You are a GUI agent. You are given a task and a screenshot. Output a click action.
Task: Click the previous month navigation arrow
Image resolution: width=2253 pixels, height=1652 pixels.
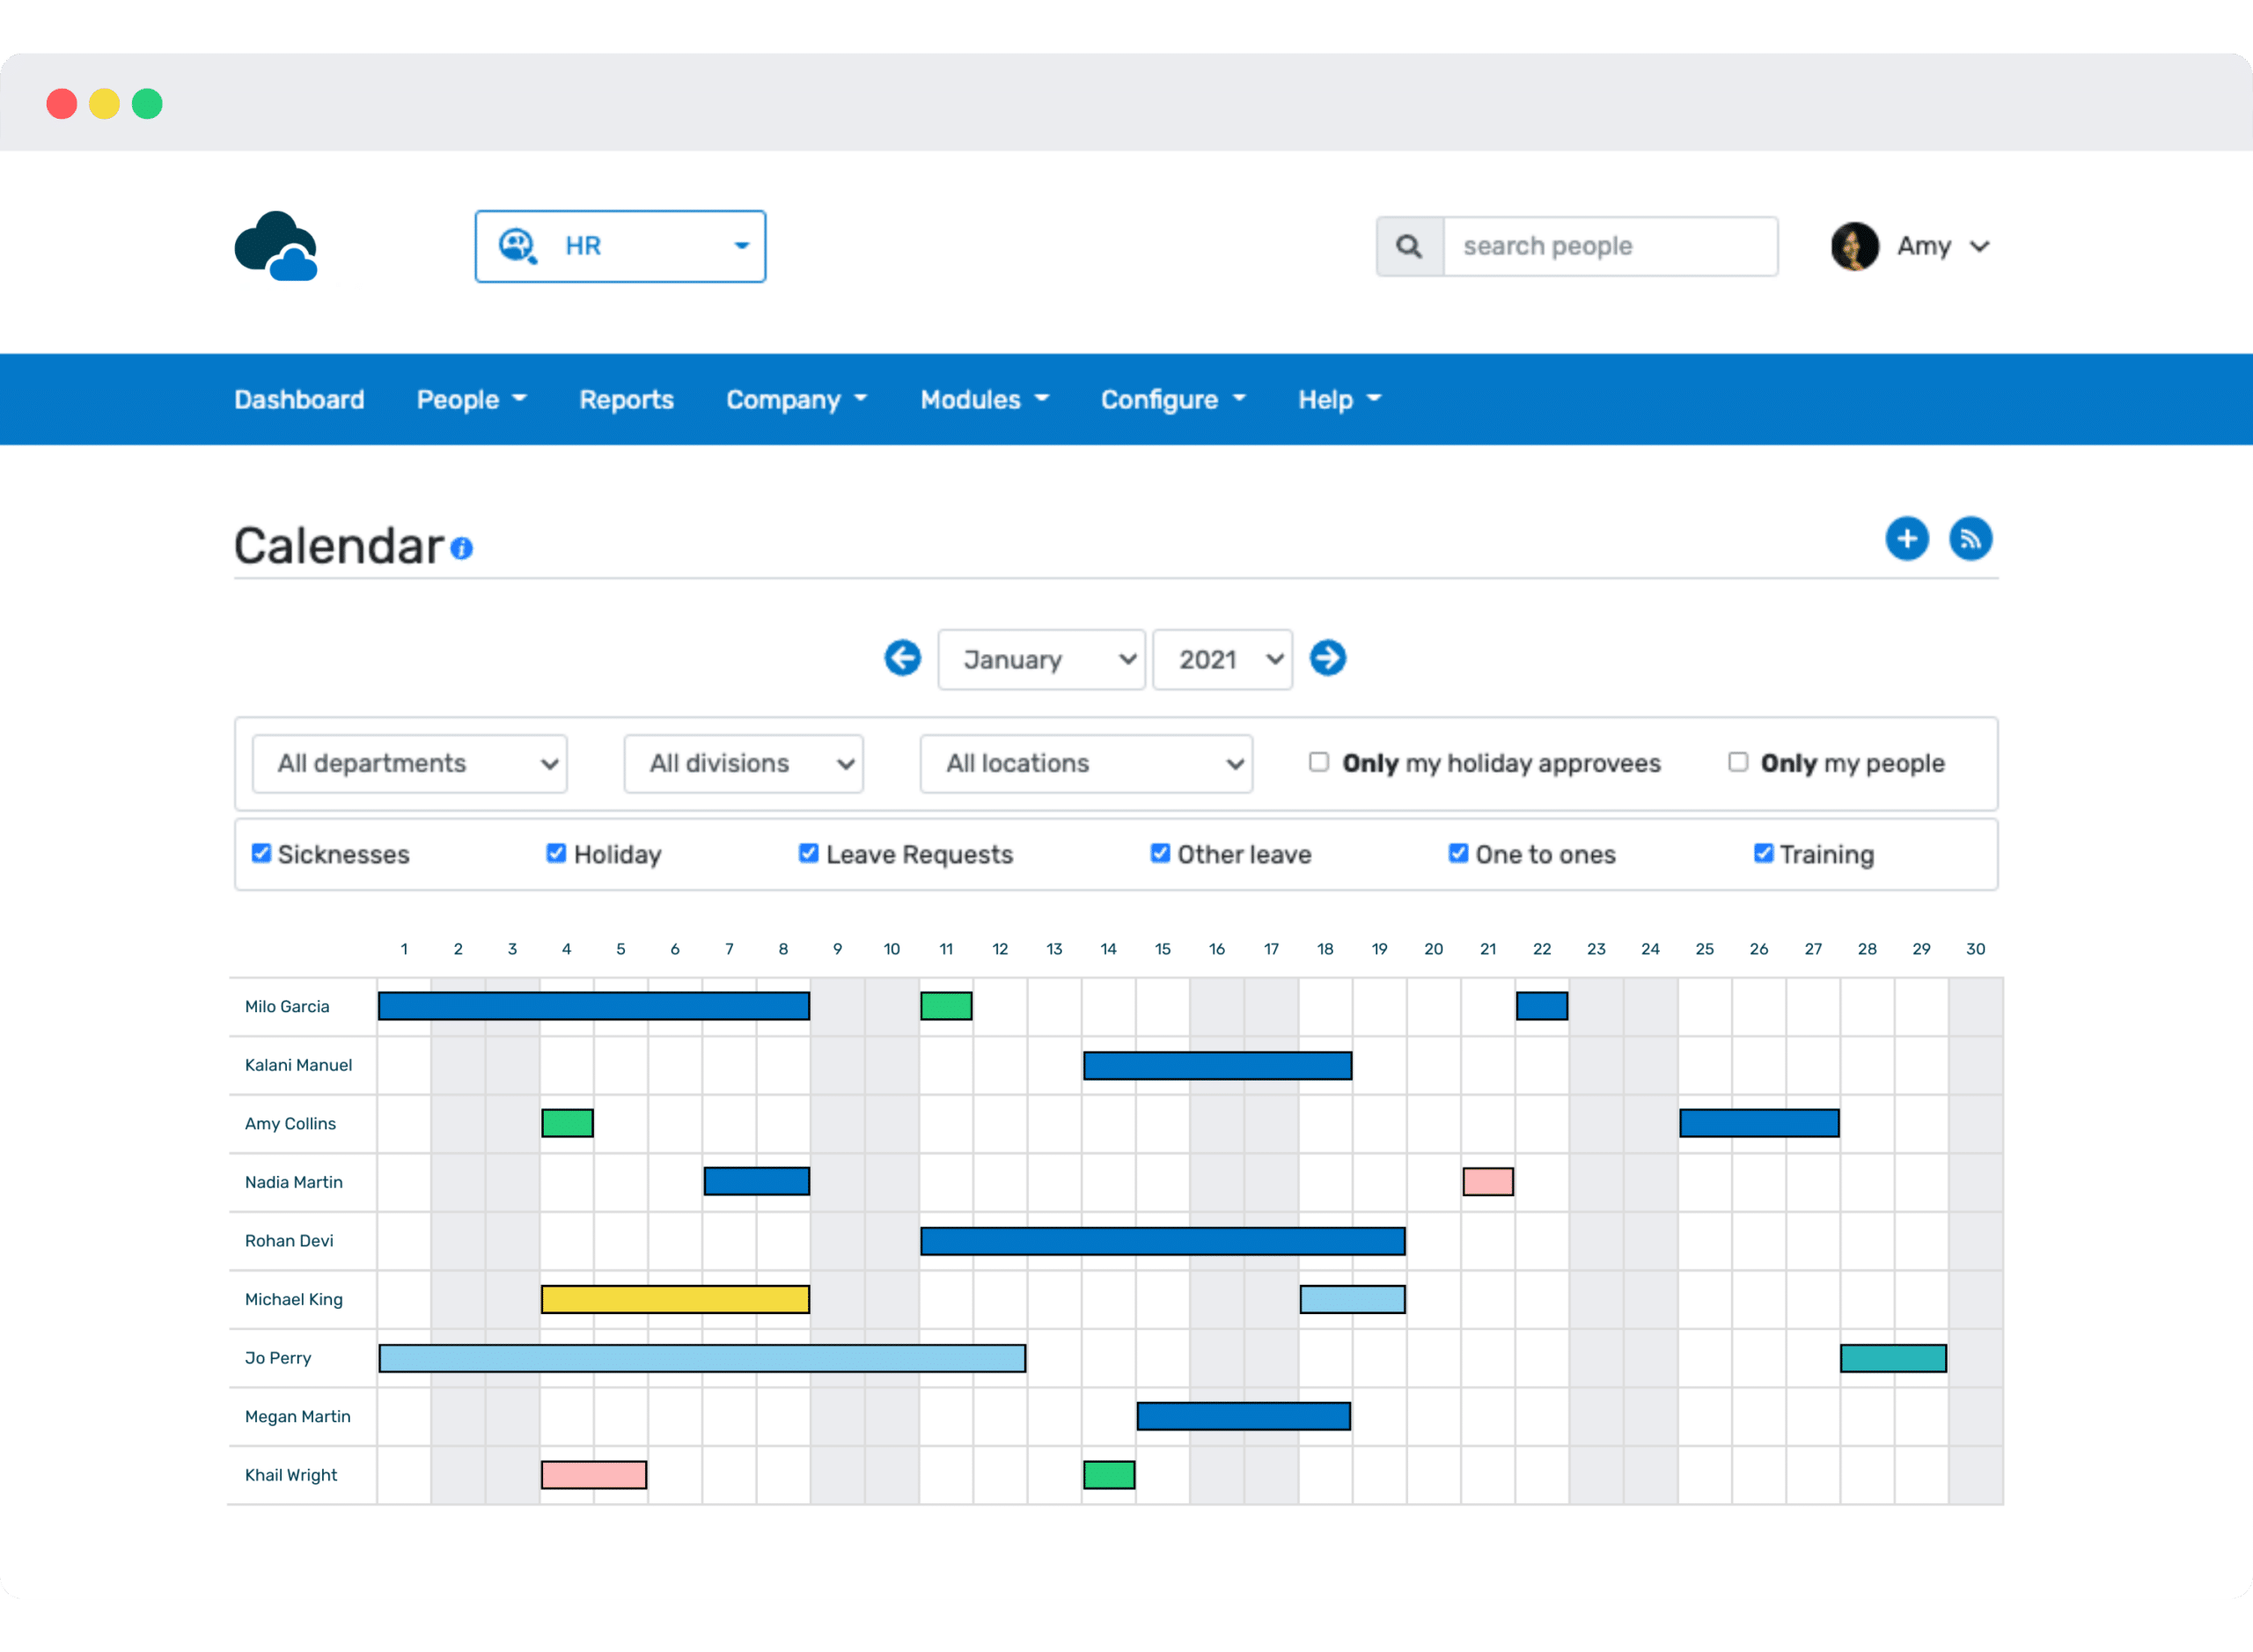pyautogui.click(x=903, y=658)
